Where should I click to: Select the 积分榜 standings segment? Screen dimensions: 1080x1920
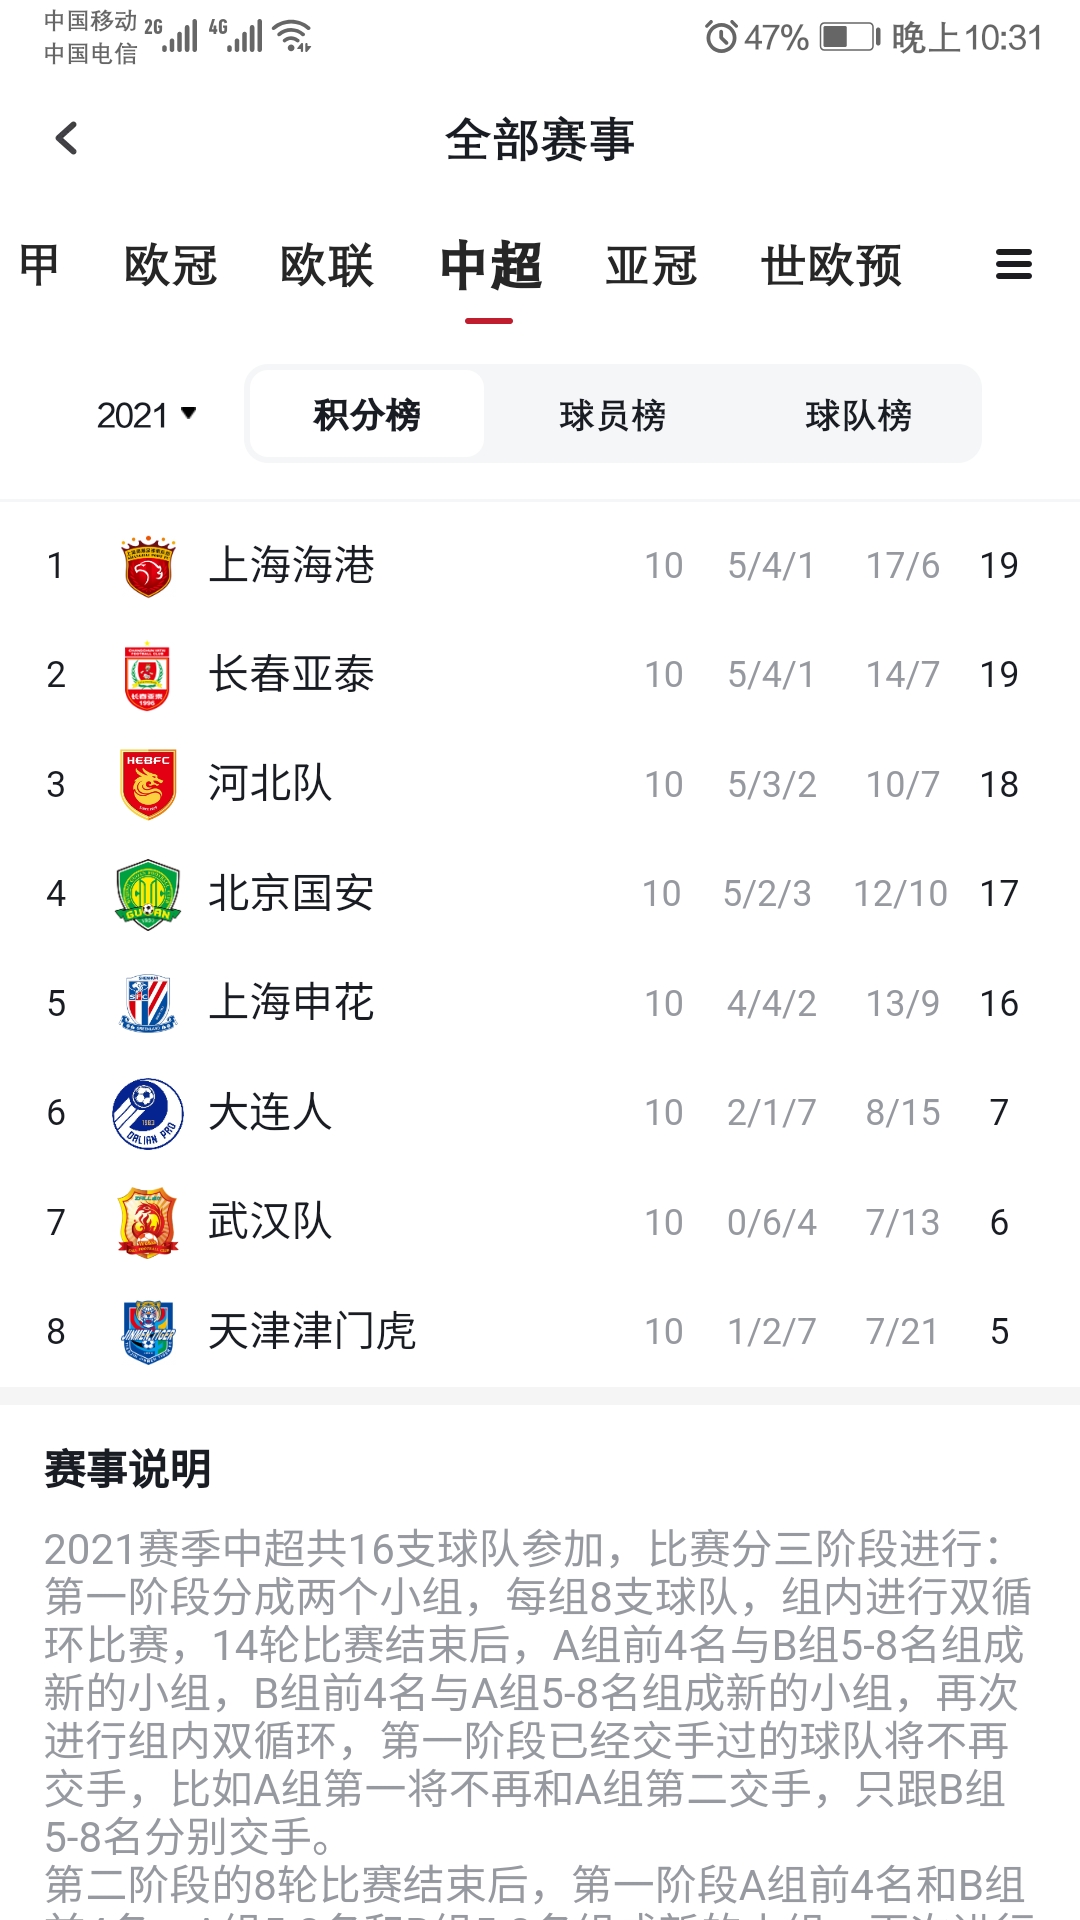[x=367, y=415]
